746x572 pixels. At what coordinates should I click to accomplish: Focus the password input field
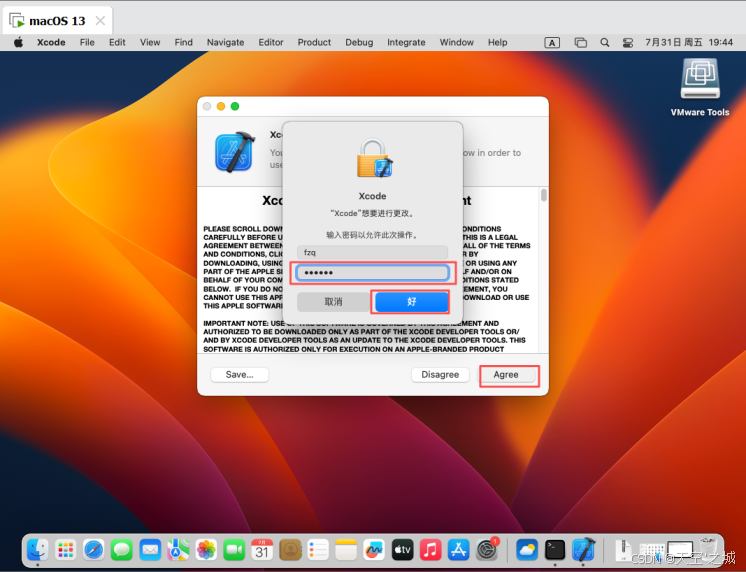373,272
